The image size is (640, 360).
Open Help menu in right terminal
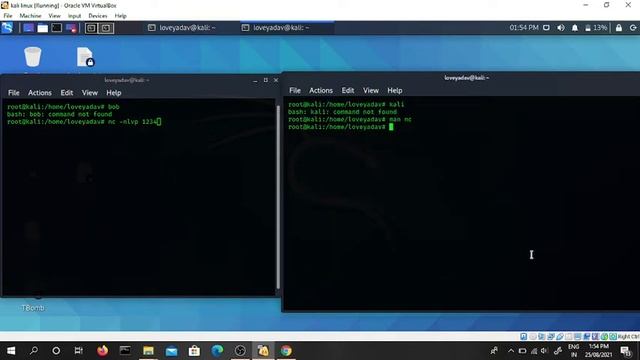[395, 90]
